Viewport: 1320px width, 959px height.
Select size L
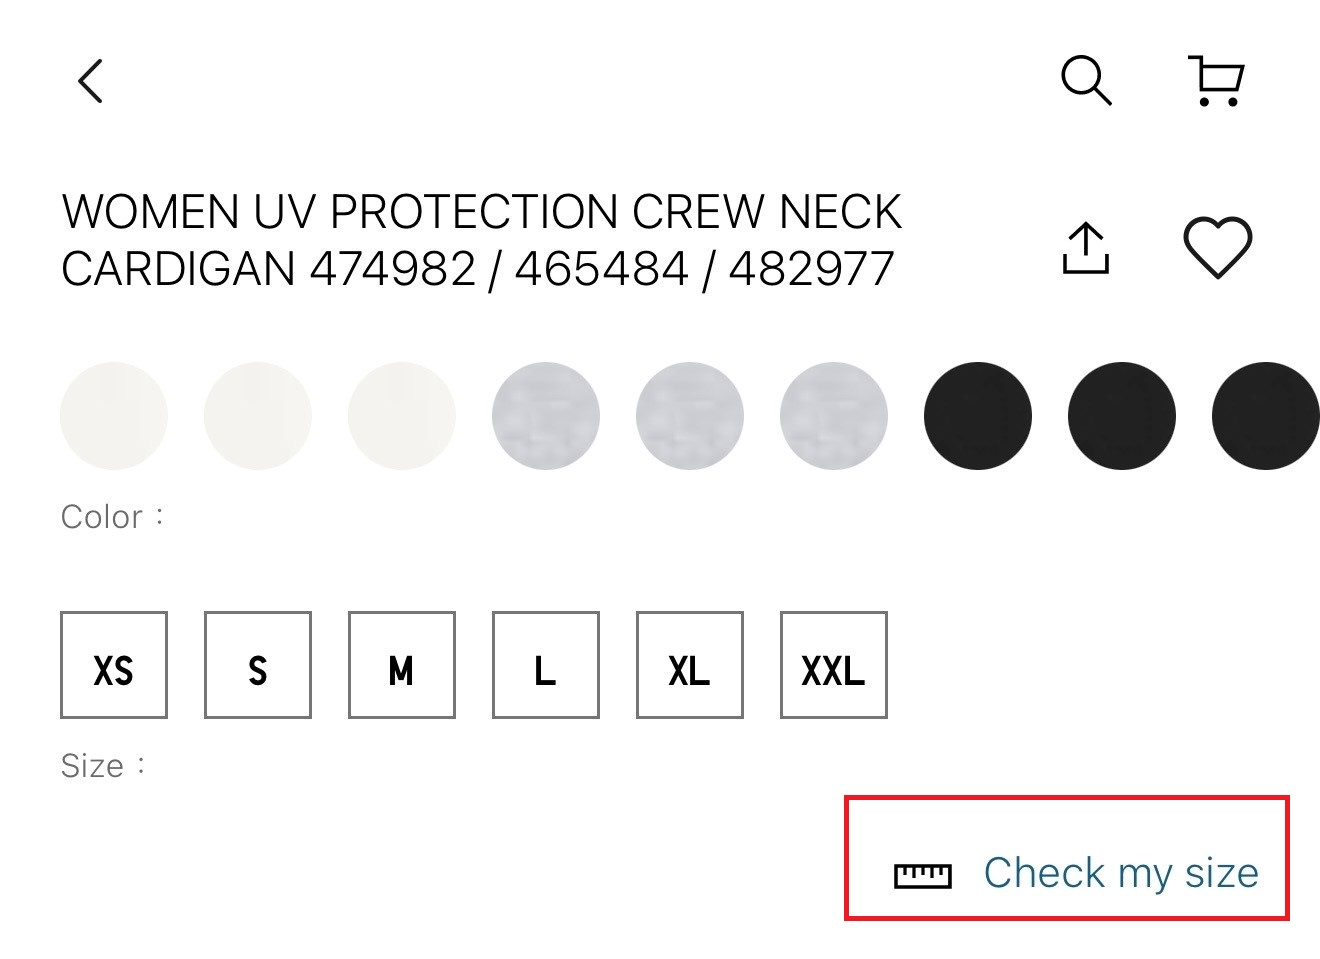546,666
